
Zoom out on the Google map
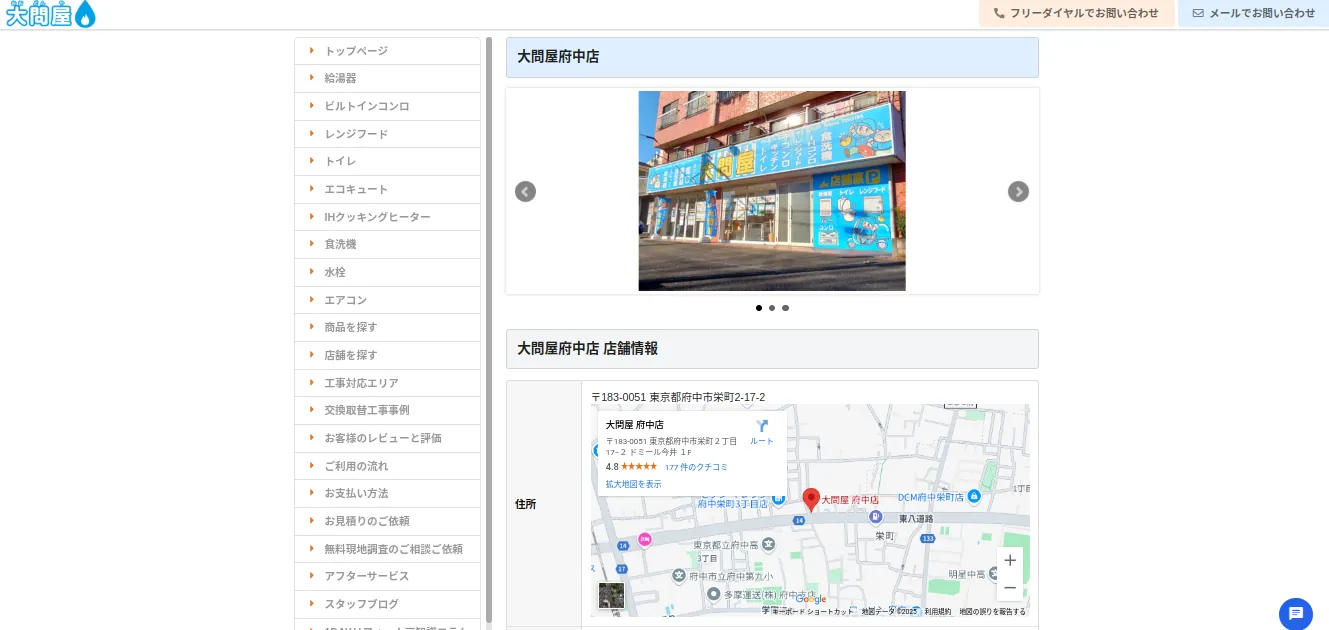click(1010, 588)
